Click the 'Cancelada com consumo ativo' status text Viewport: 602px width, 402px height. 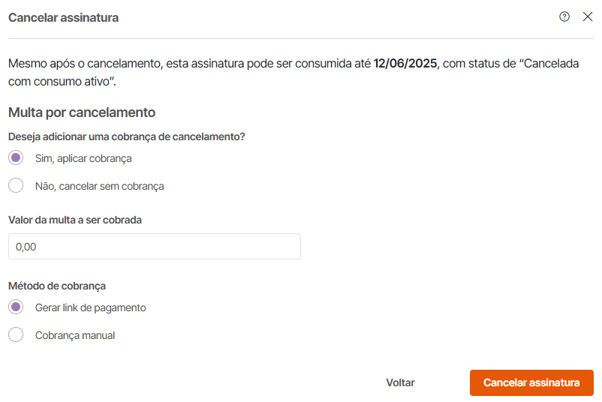tap(293, 72)
